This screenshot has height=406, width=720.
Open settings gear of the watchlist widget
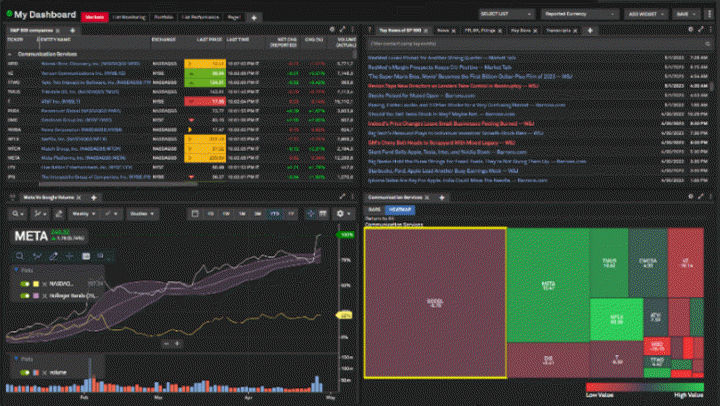(x=332, y=29)
